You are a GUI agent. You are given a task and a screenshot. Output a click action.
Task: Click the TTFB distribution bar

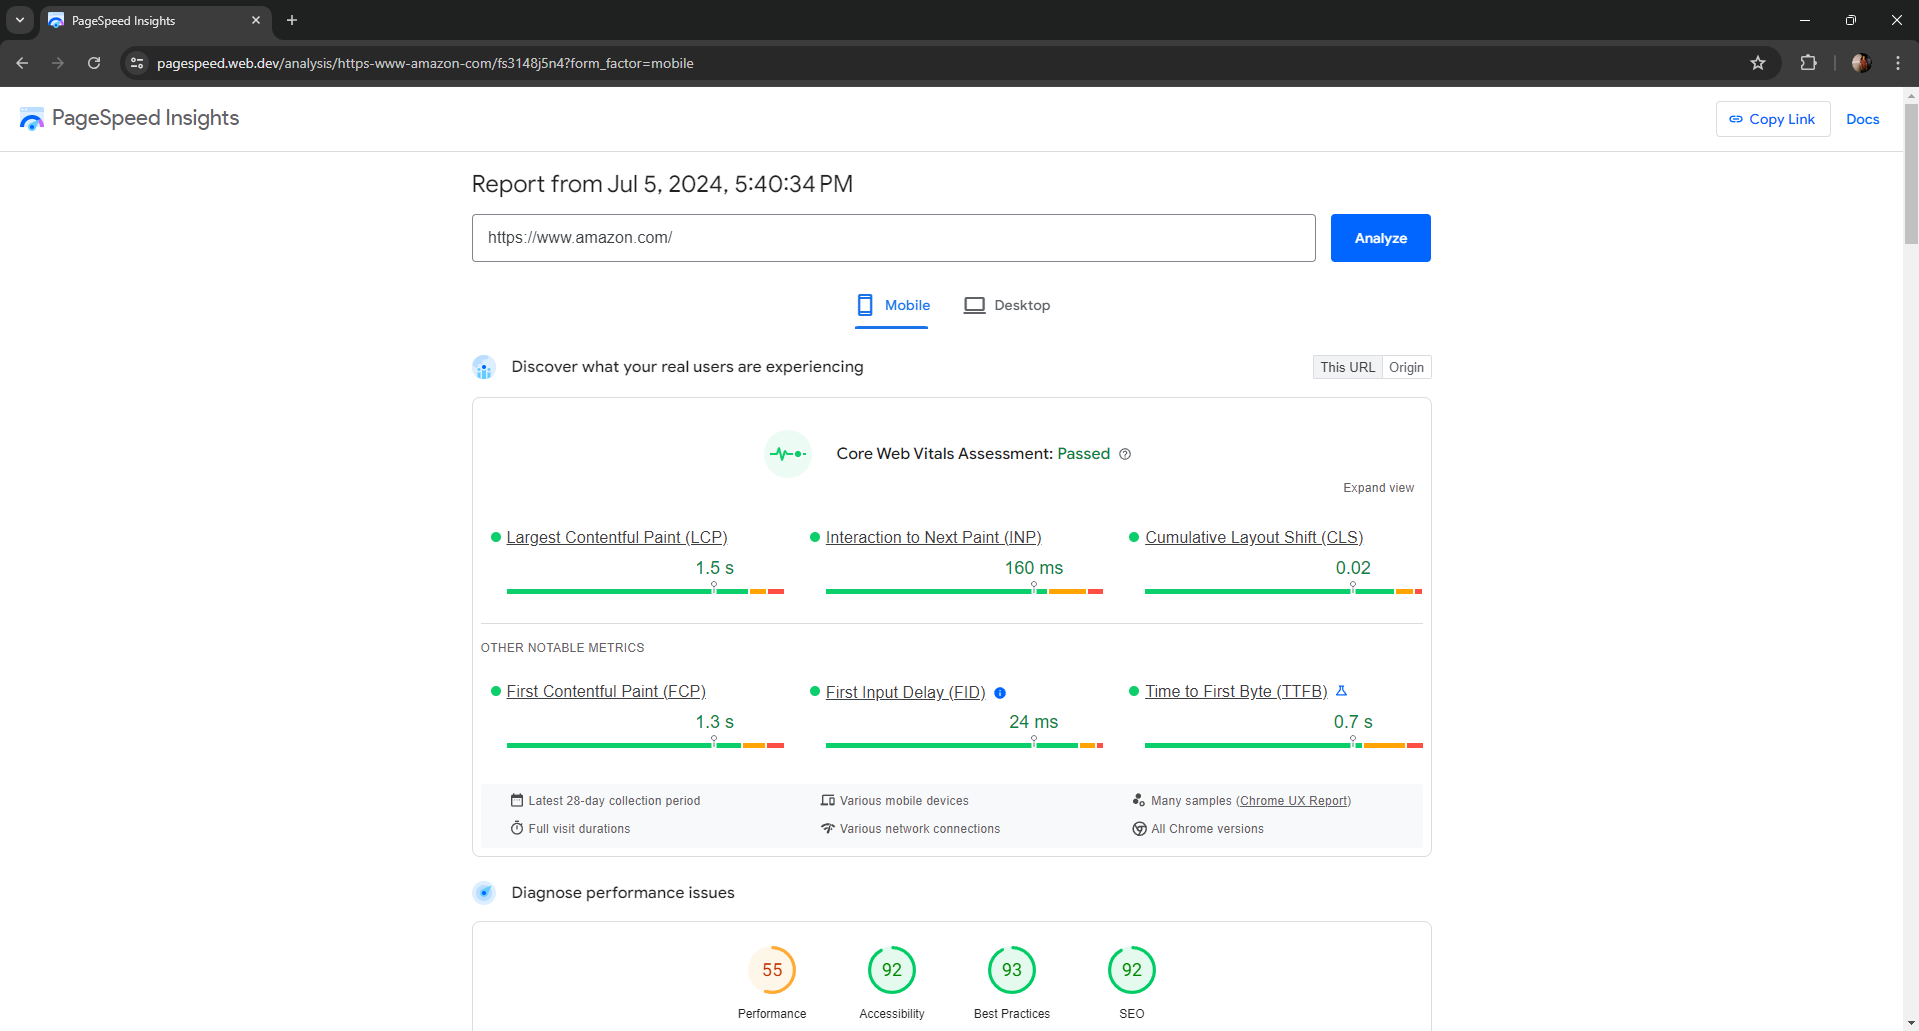tap(1283, 745)
